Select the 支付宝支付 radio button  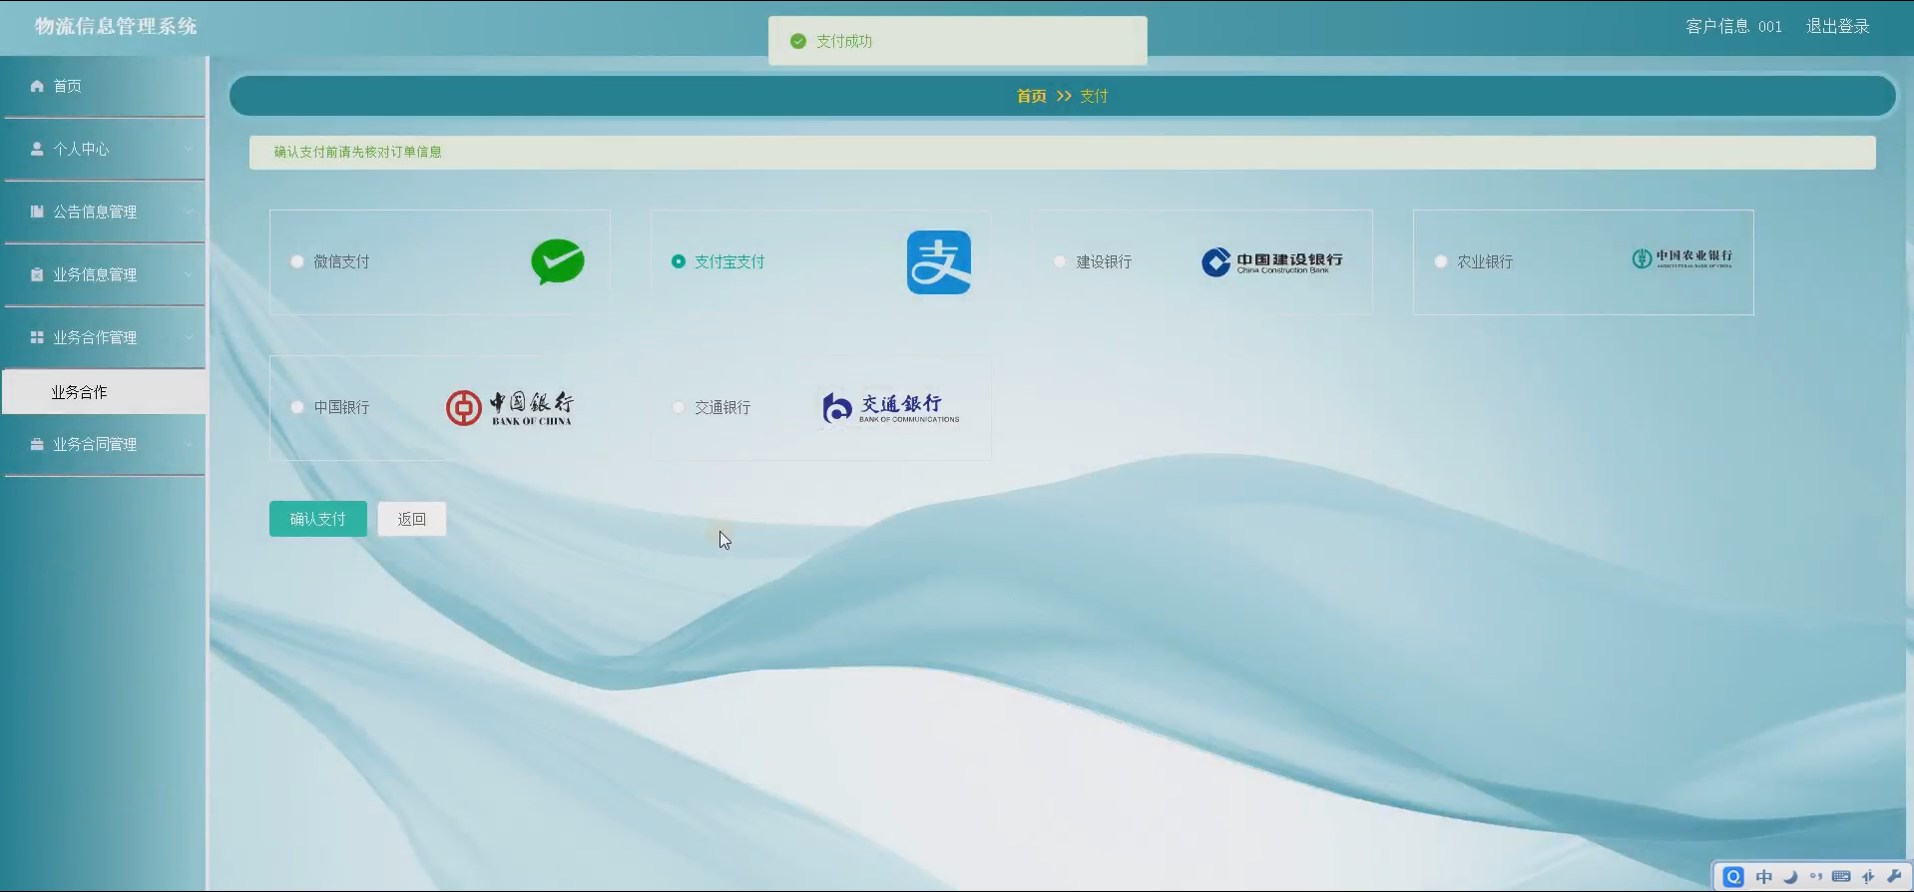678,262
